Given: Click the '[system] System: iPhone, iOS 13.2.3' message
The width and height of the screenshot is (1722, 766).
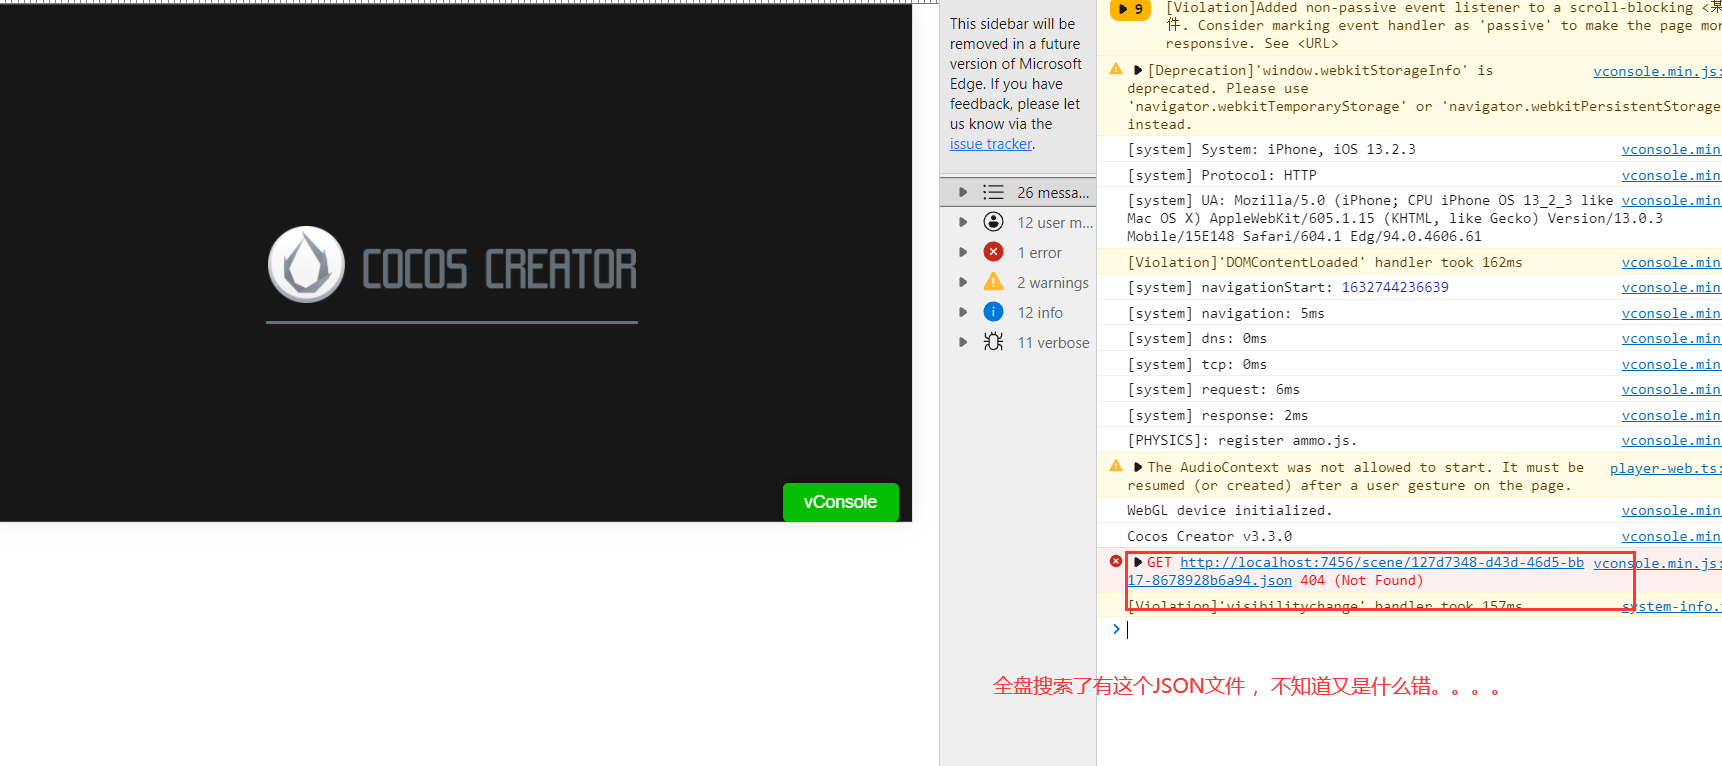Looking at the screenshot, I should click(x=1271, y=149).
